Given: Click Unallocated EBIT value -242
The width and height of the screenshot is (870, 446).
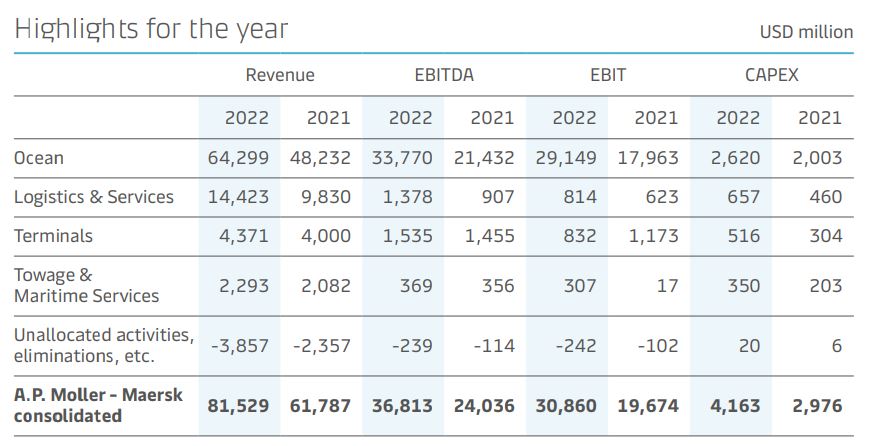Looking at the screenshot, I should tap(576, 346).
